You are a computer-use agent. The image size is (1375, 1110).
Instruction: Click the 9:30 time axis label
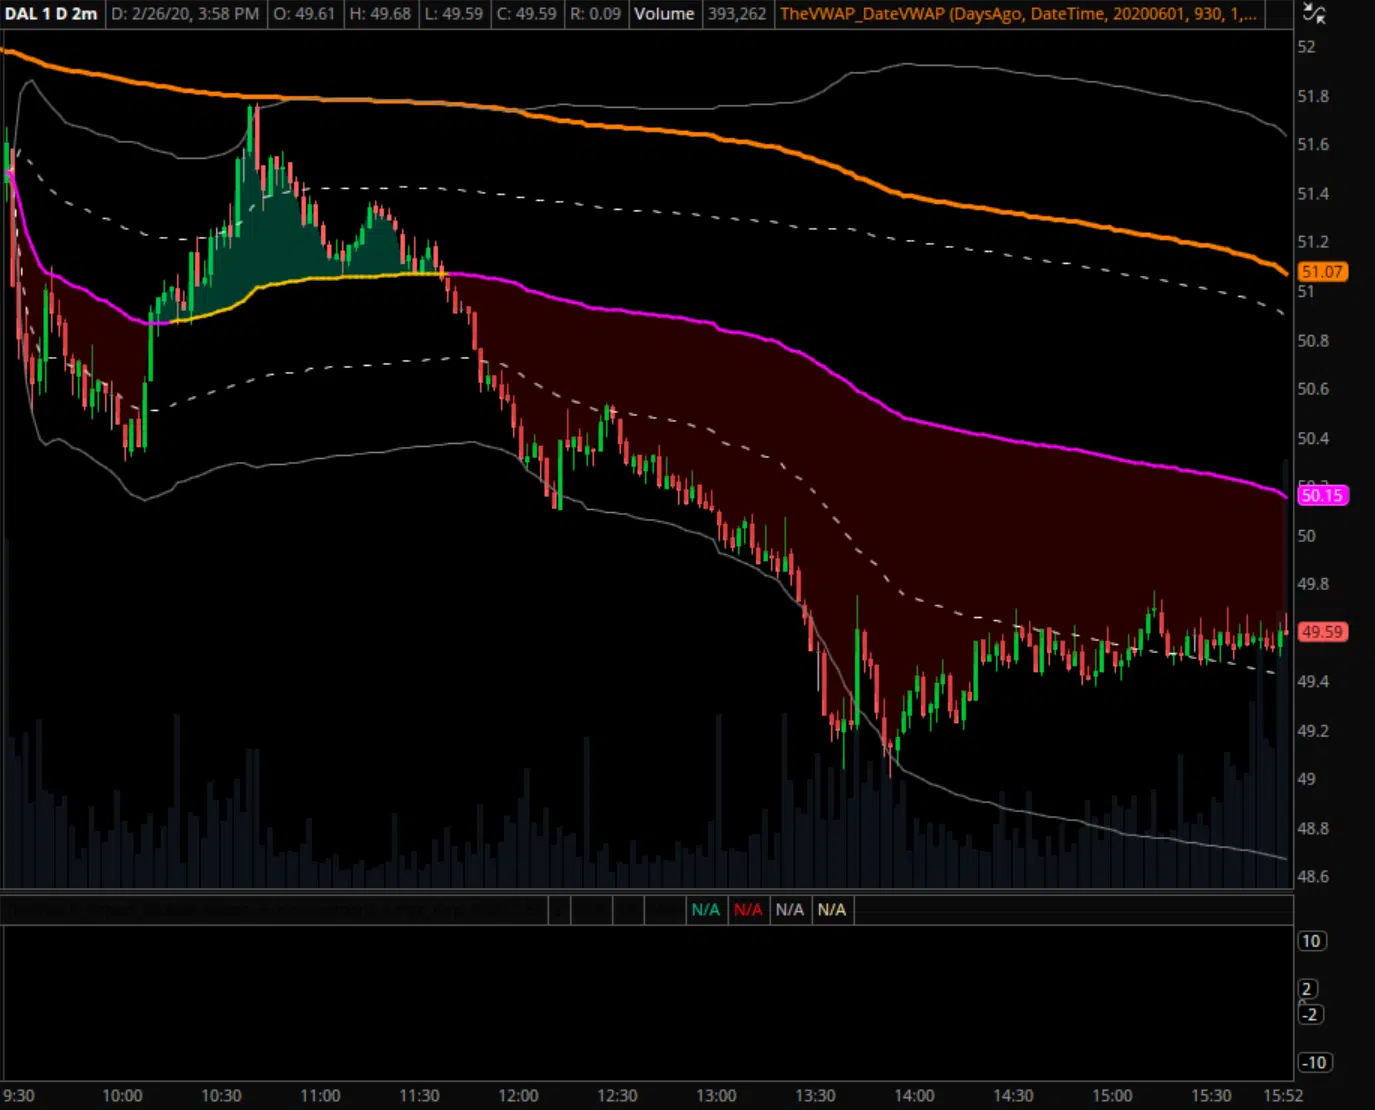coord(19,1096)
